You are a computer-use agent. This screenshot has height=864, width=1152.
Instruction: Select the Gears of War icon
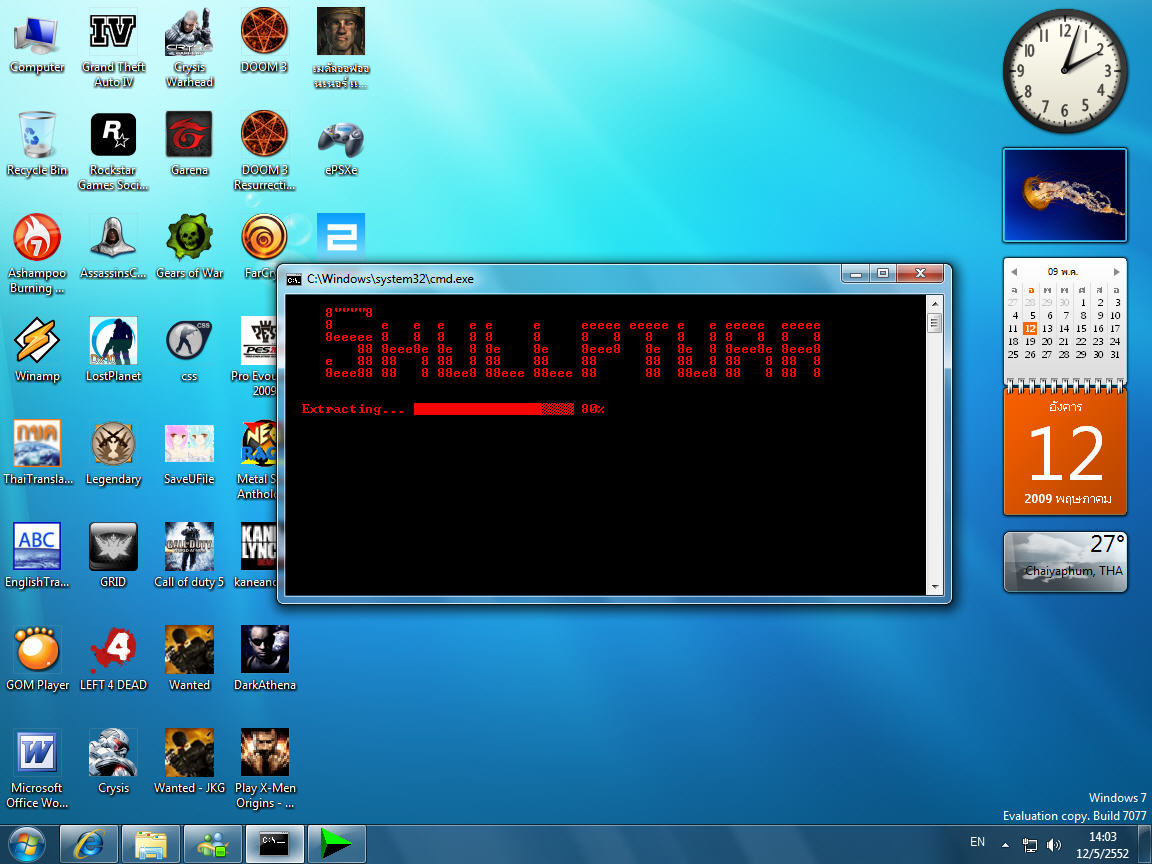[189, 247]
